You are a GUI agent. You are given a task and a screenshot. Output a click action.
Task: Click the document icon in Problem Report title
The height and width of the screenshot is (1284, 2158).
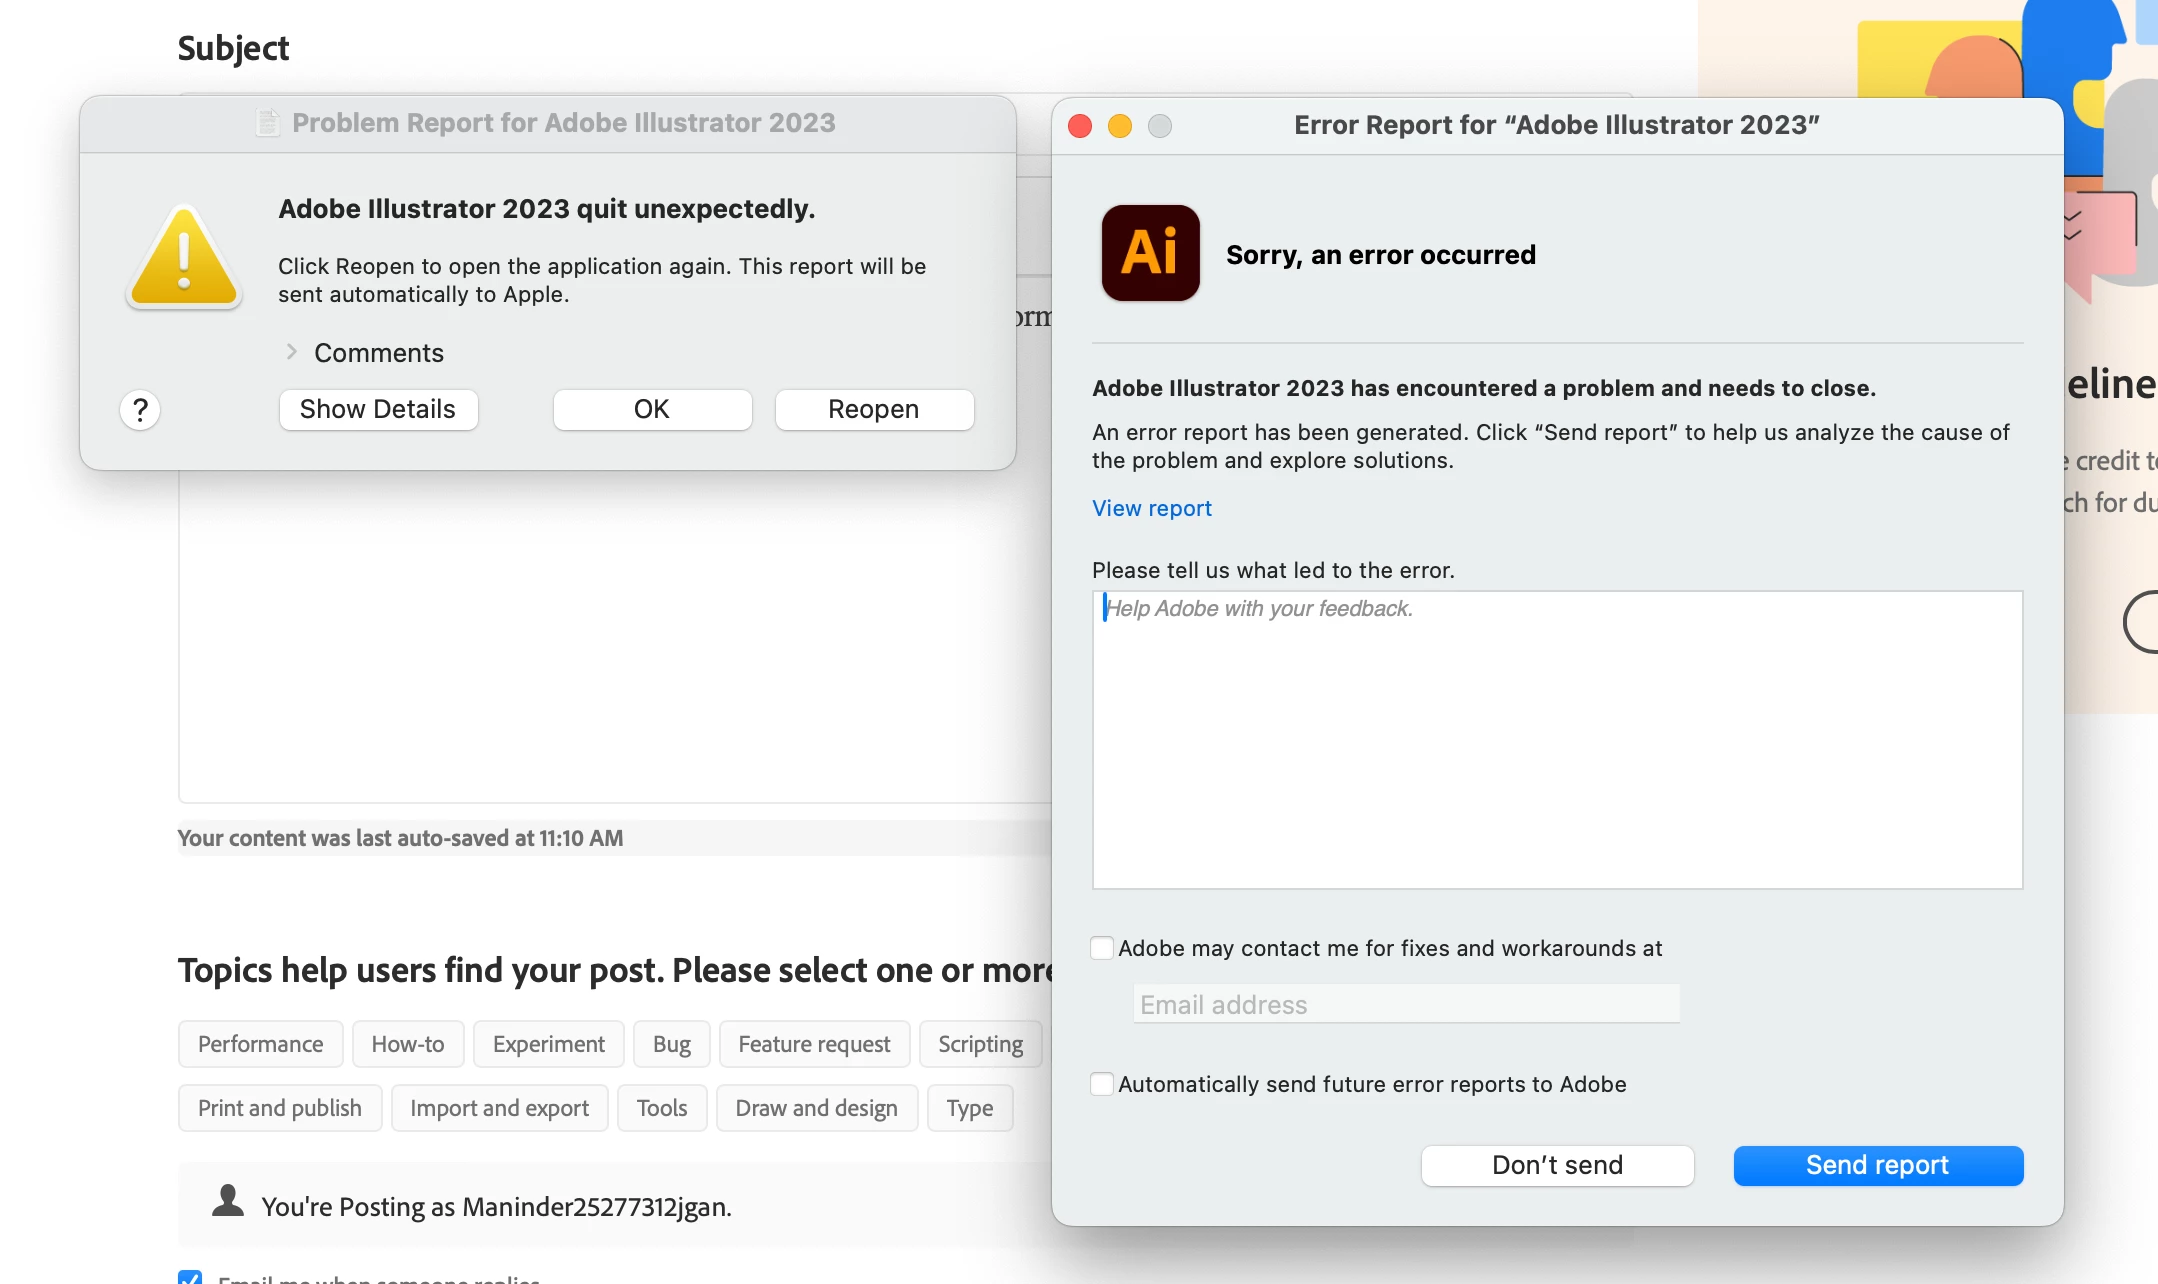267,123
